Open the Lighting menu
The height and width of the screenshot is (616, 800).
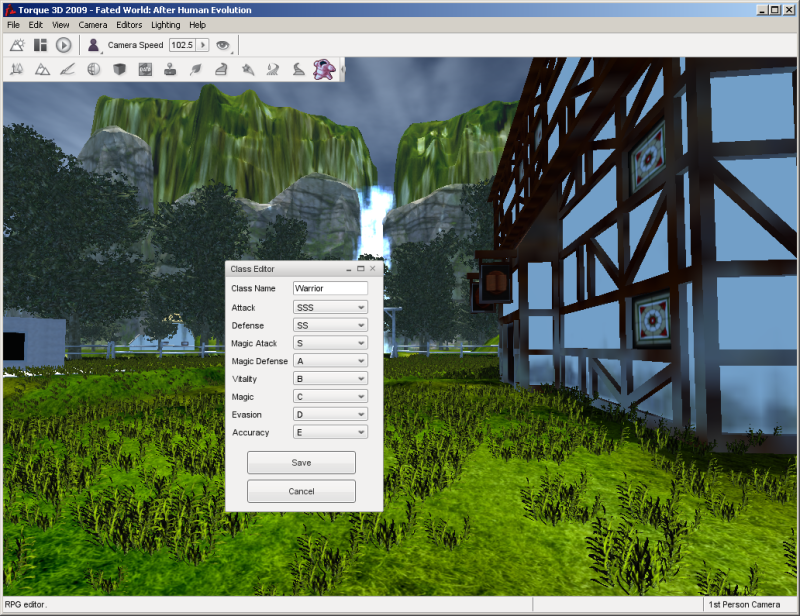[166, 24]
